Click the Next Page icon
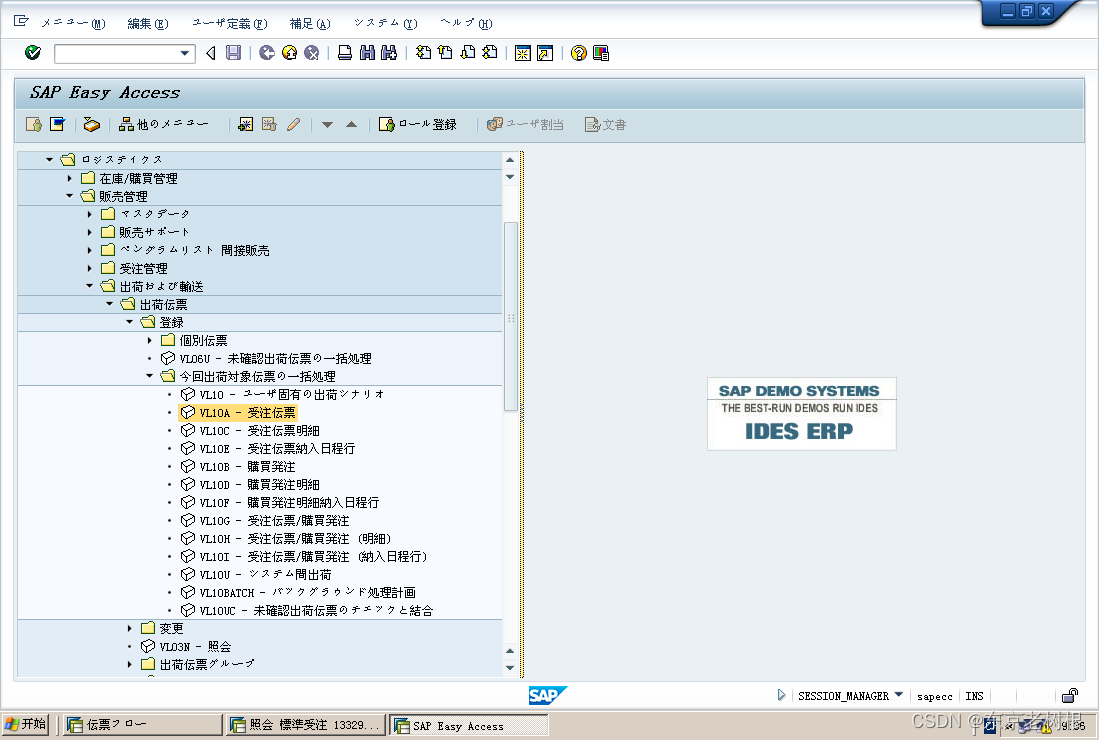This screenshot has height=740, width=1099. pyautogui.click(x=467, y=53)
